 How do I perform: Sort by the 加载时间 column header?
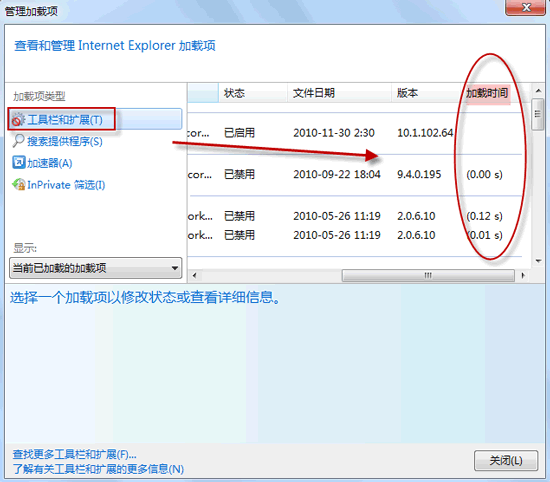[x=487, y=93]
